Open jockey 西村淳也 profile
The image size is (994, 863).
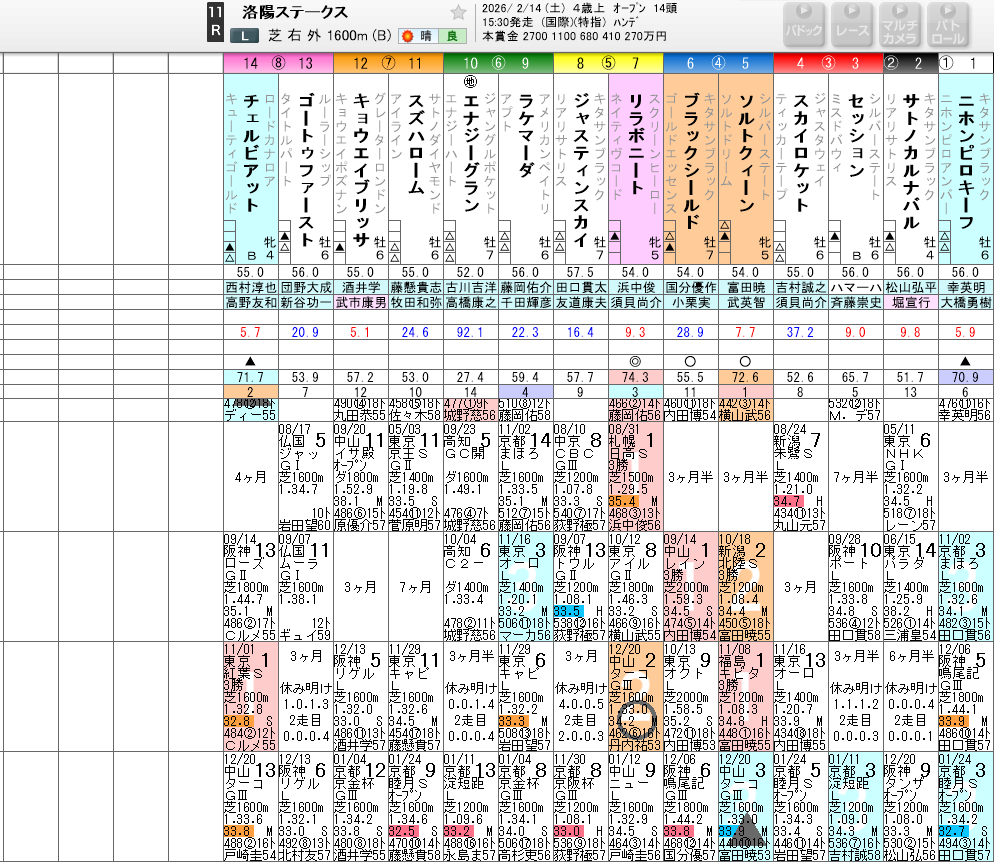(251, 287)
